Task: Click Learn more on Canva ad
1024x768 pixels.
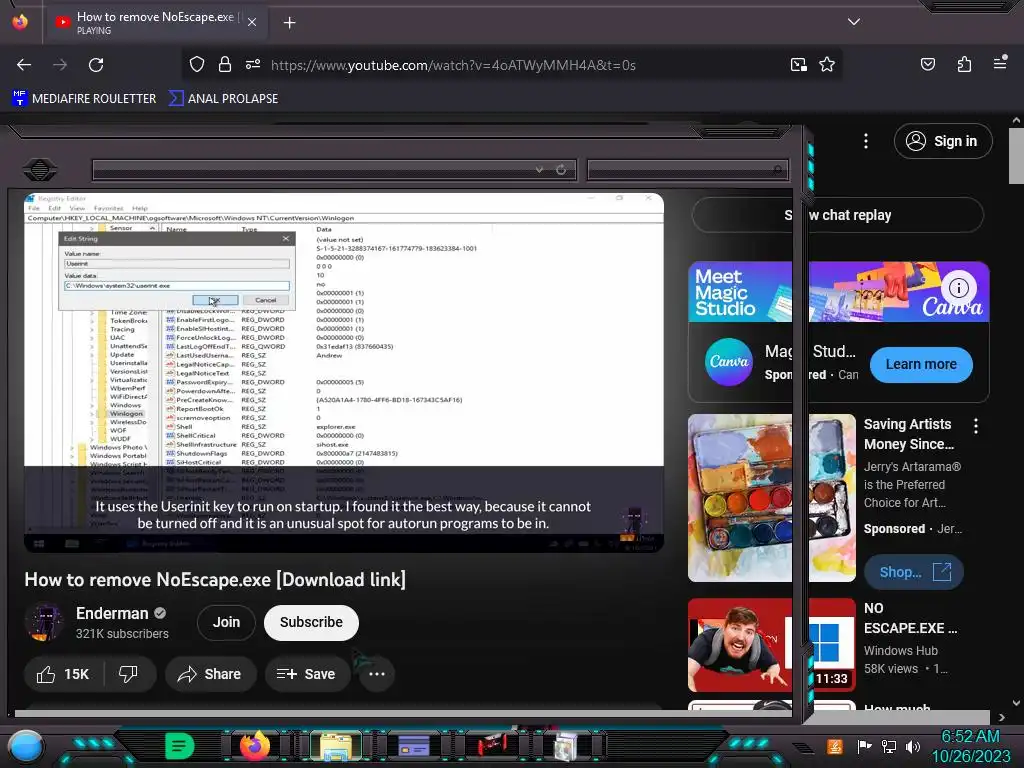Action: (x=921, y=364)
